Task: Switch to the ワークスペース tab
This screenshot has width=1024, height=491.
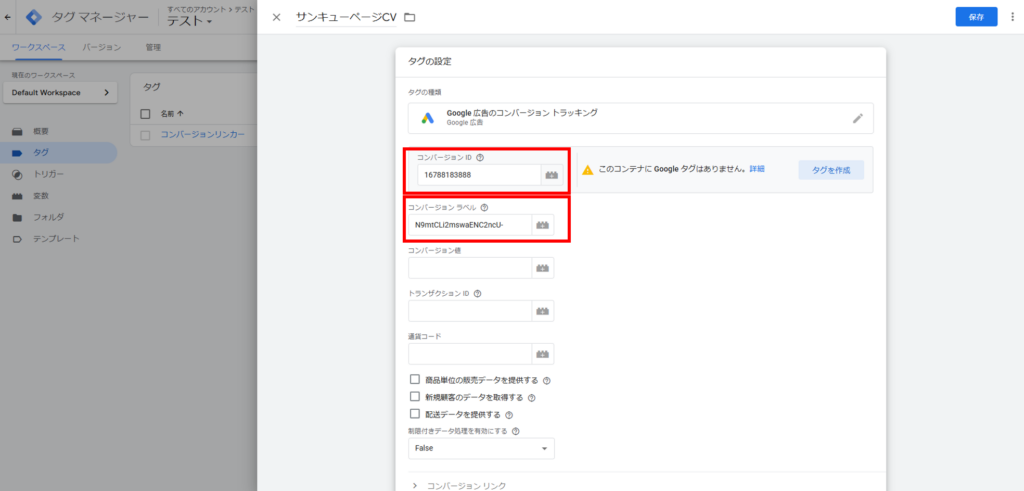Action: point(39,47)
